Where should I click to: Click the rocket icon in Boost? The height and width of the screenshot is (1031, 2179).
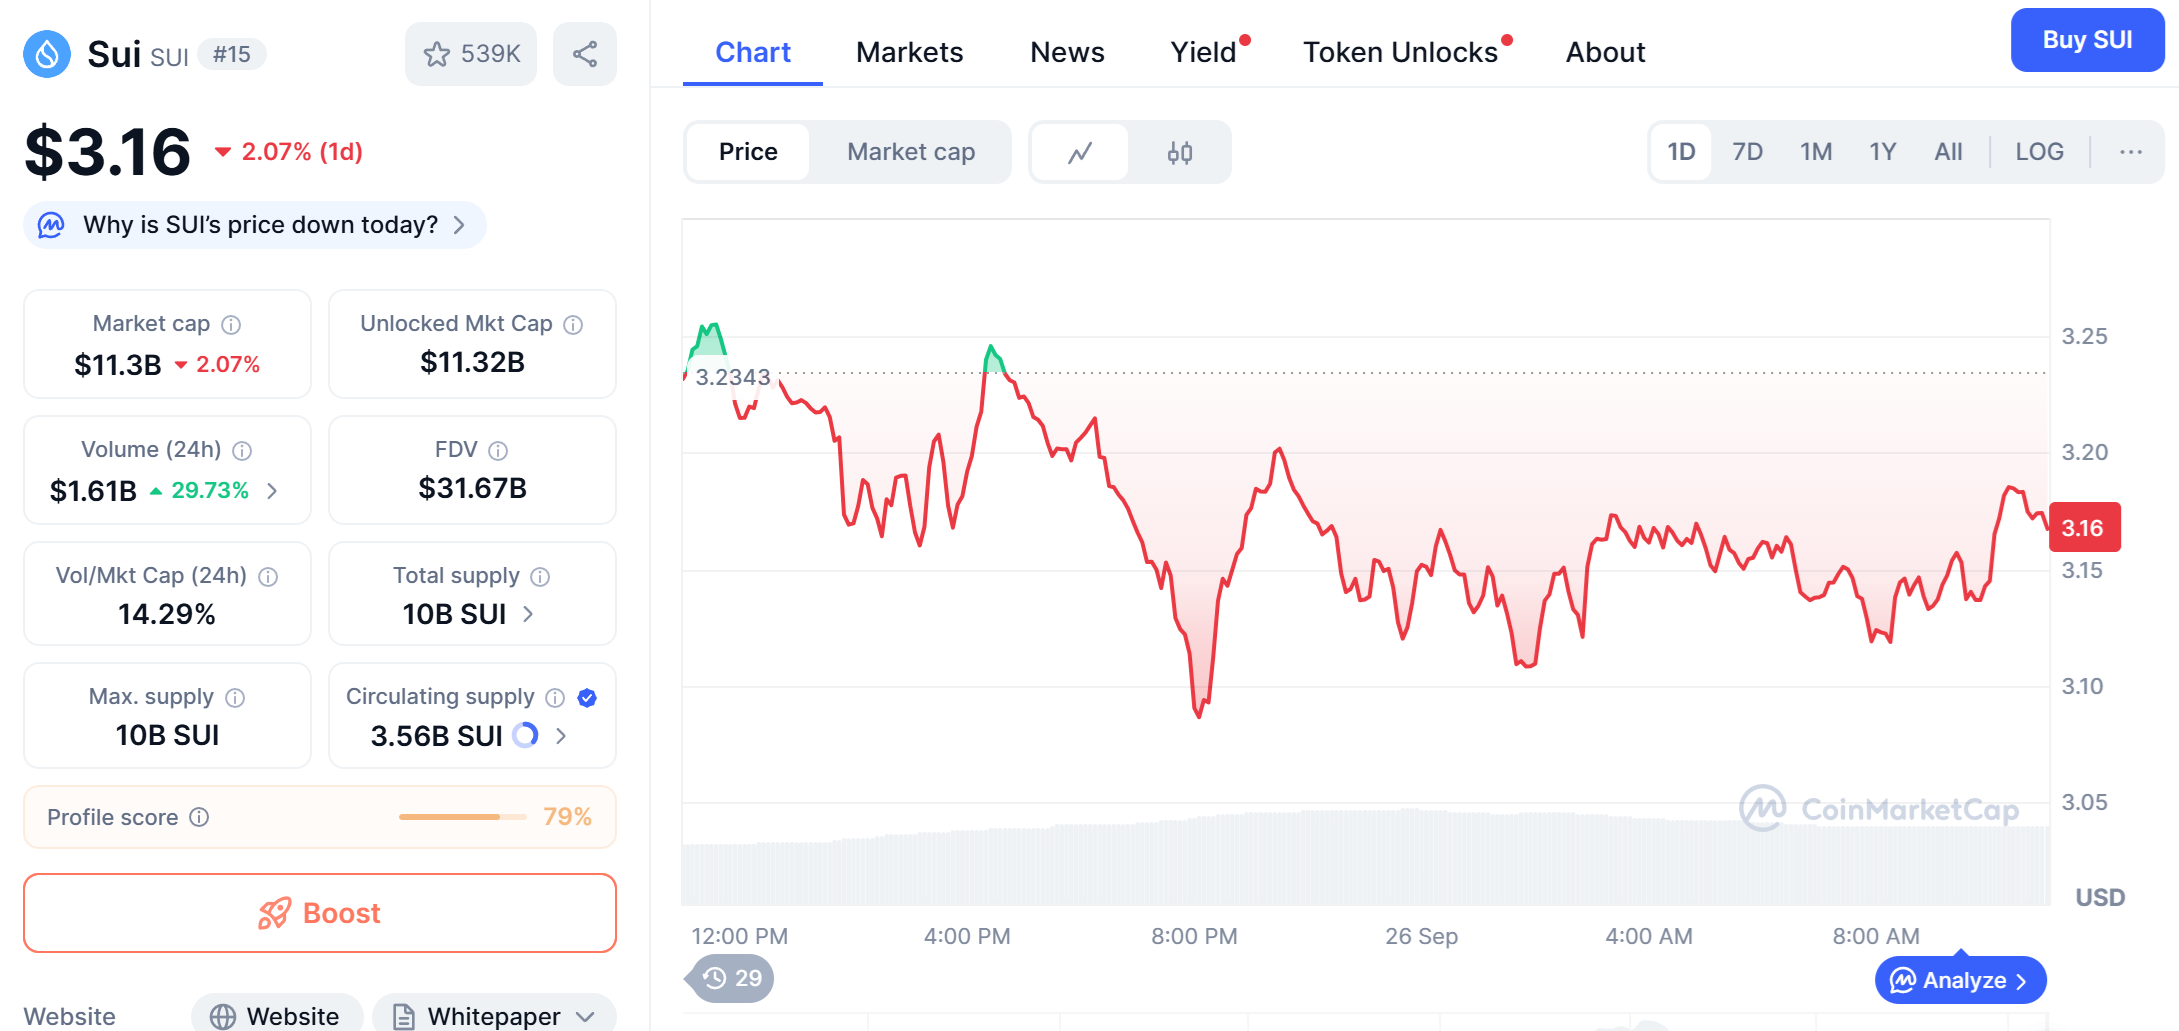tap(274, 913)
